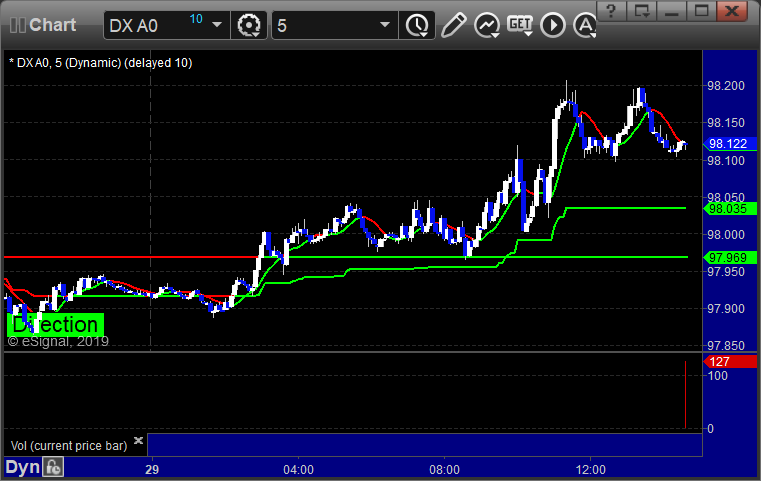
Task: Minimize the chart window
Action: coord(672,11)
